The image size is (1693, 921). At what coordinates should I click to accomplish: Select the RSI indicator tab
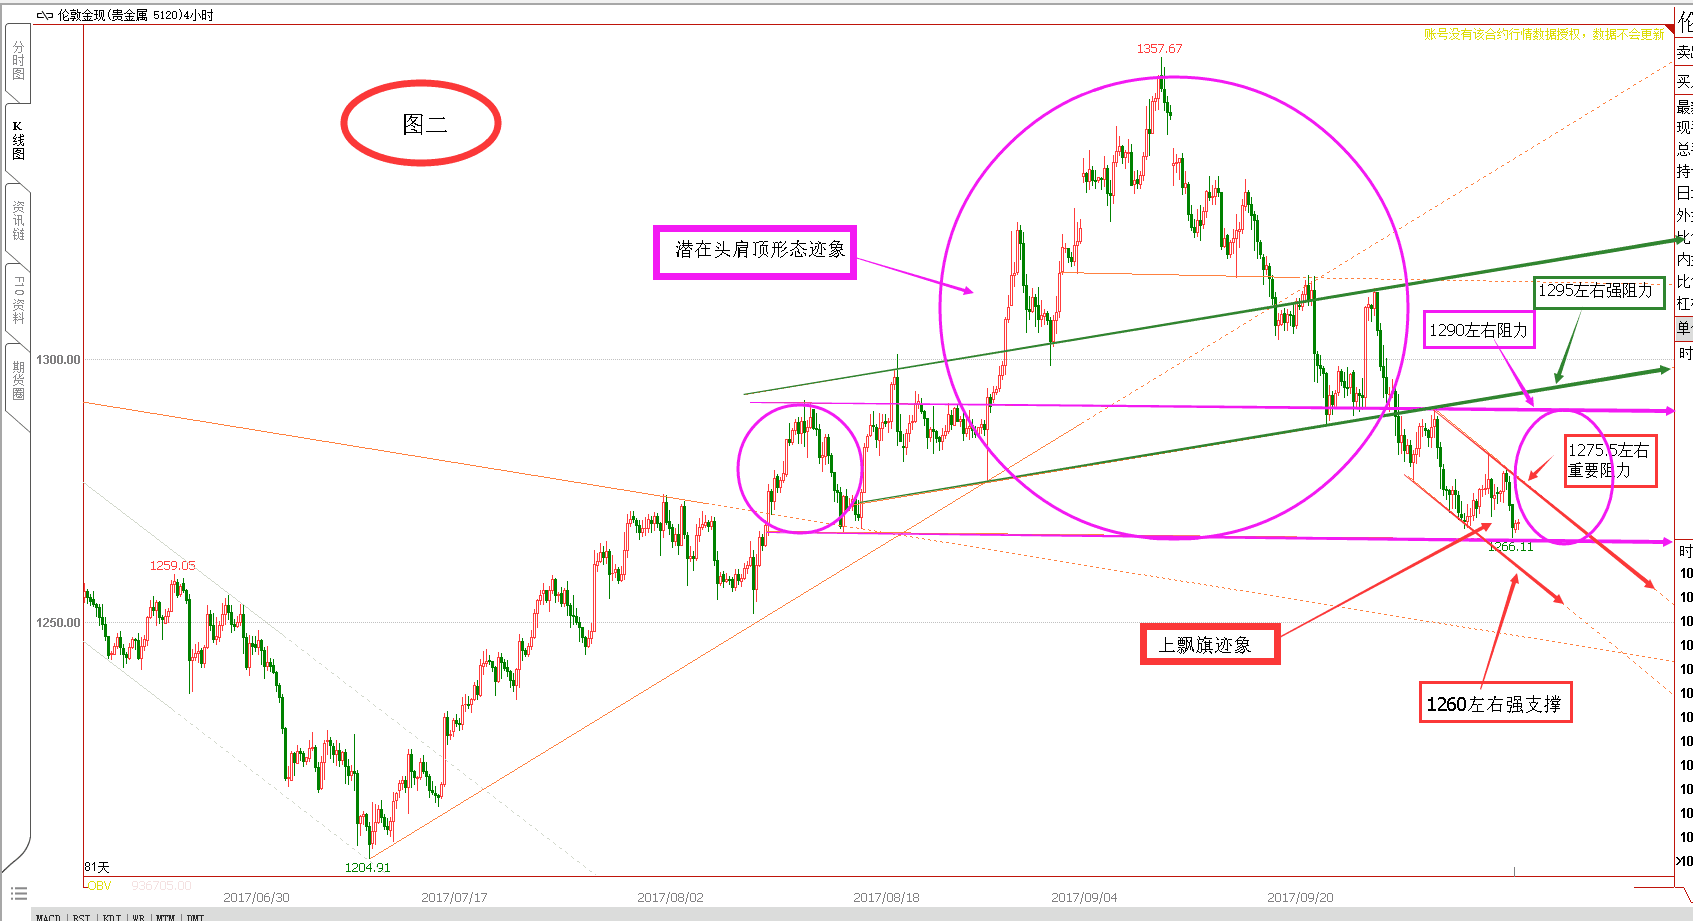coord(82,916)
